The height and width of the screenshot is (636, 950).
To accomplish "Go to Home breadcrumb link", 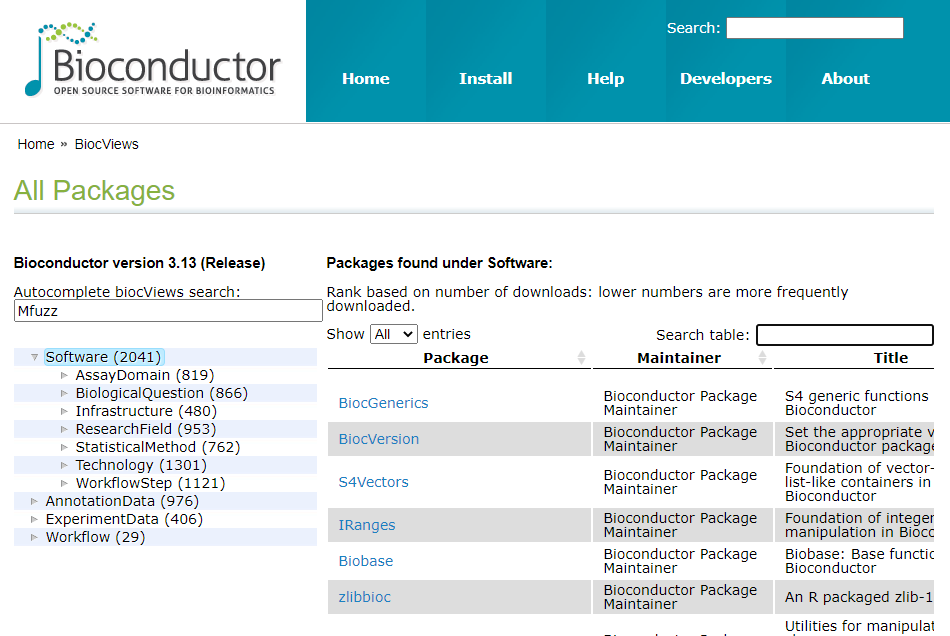I will tap(36, 144).
